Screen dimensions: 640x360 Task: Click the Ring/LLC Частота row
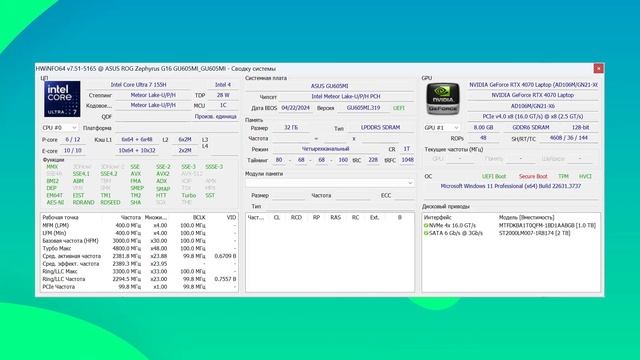[139, 279]
